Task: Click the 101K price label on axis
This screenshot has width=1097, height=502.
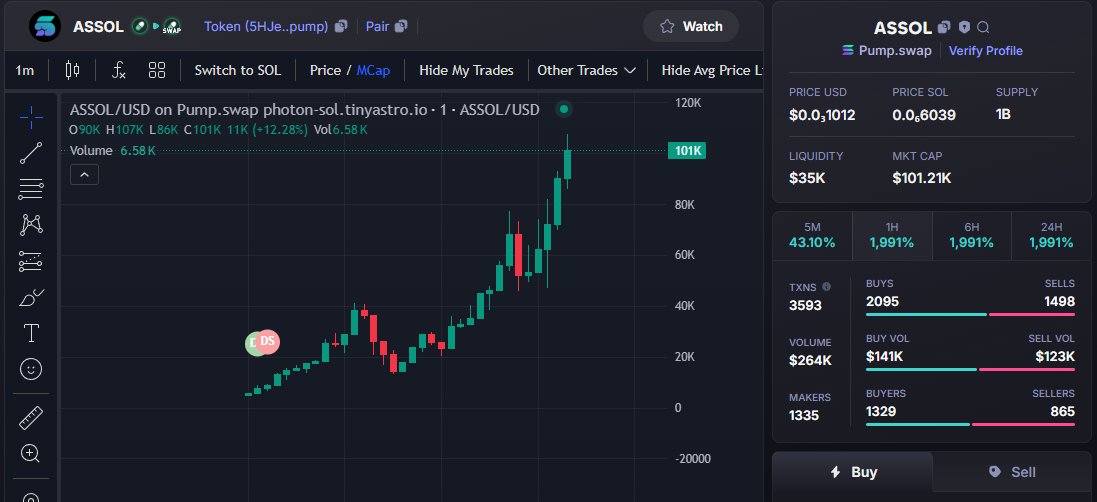Action: tap(686, 150)
